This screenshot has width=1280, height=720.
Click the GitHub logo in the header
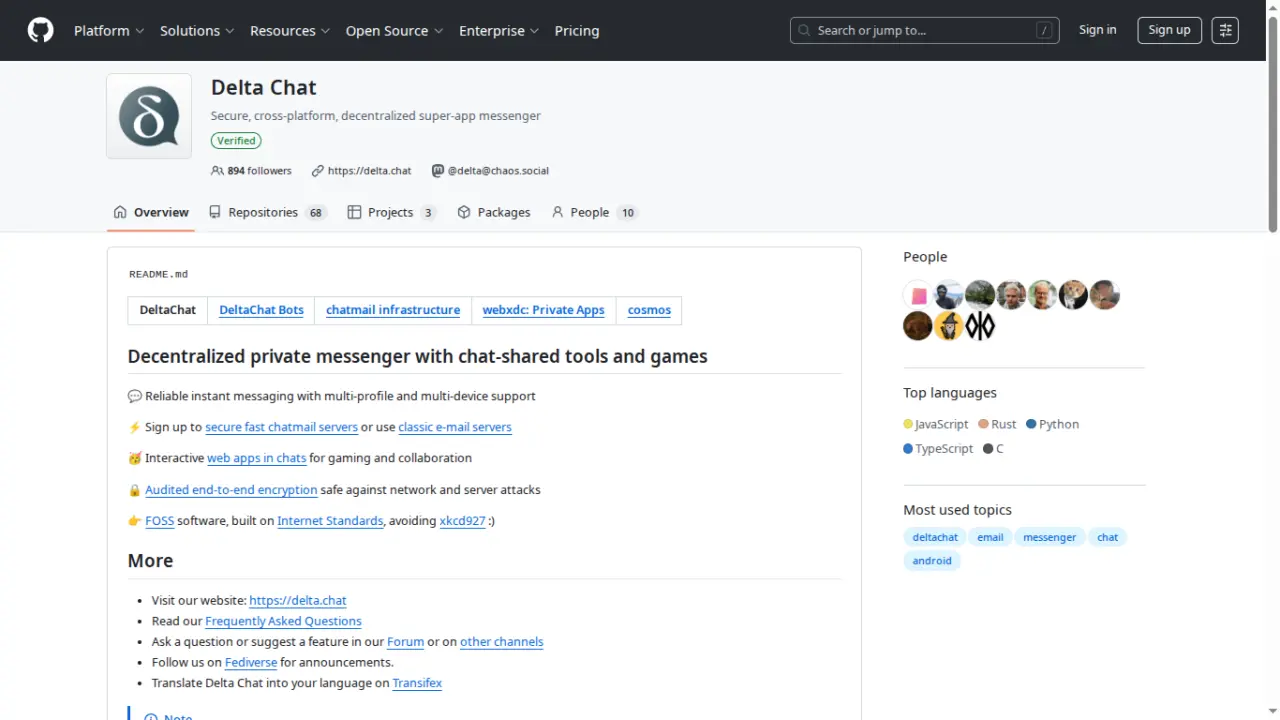(40, 30)
